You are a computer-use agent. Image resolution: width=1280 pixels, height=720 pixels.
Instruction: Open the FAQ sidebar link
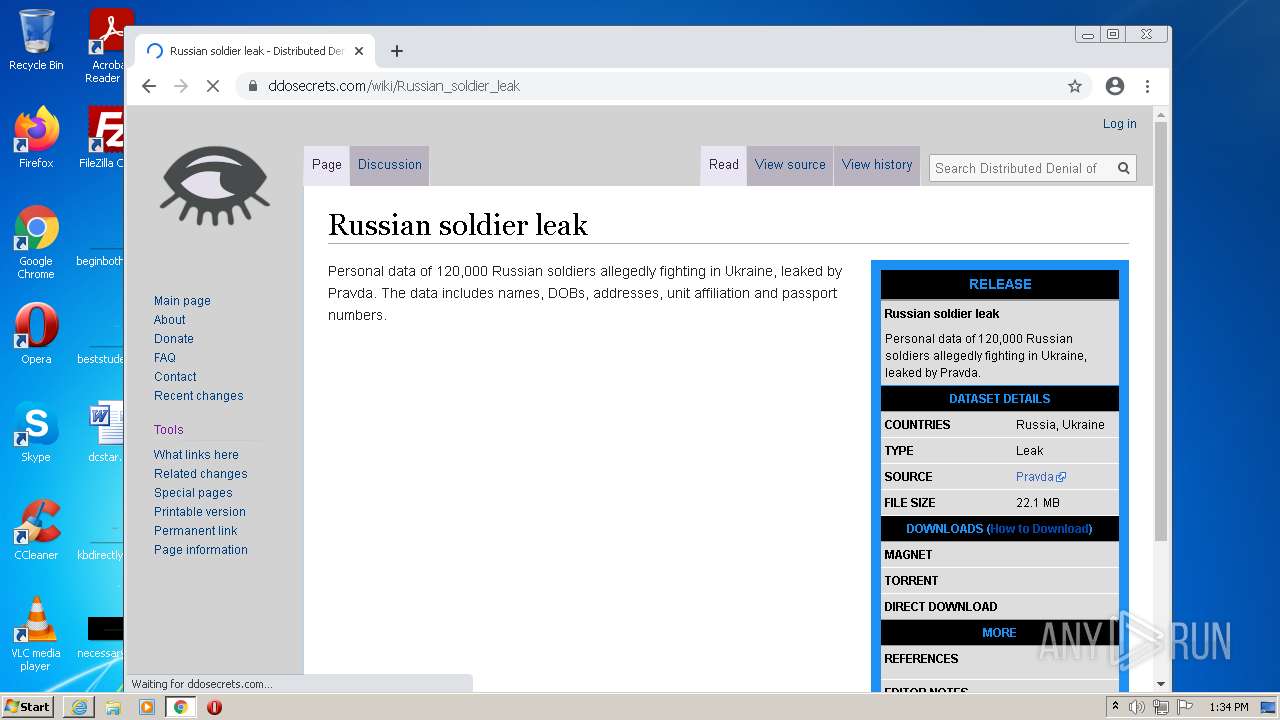[165, 358]
